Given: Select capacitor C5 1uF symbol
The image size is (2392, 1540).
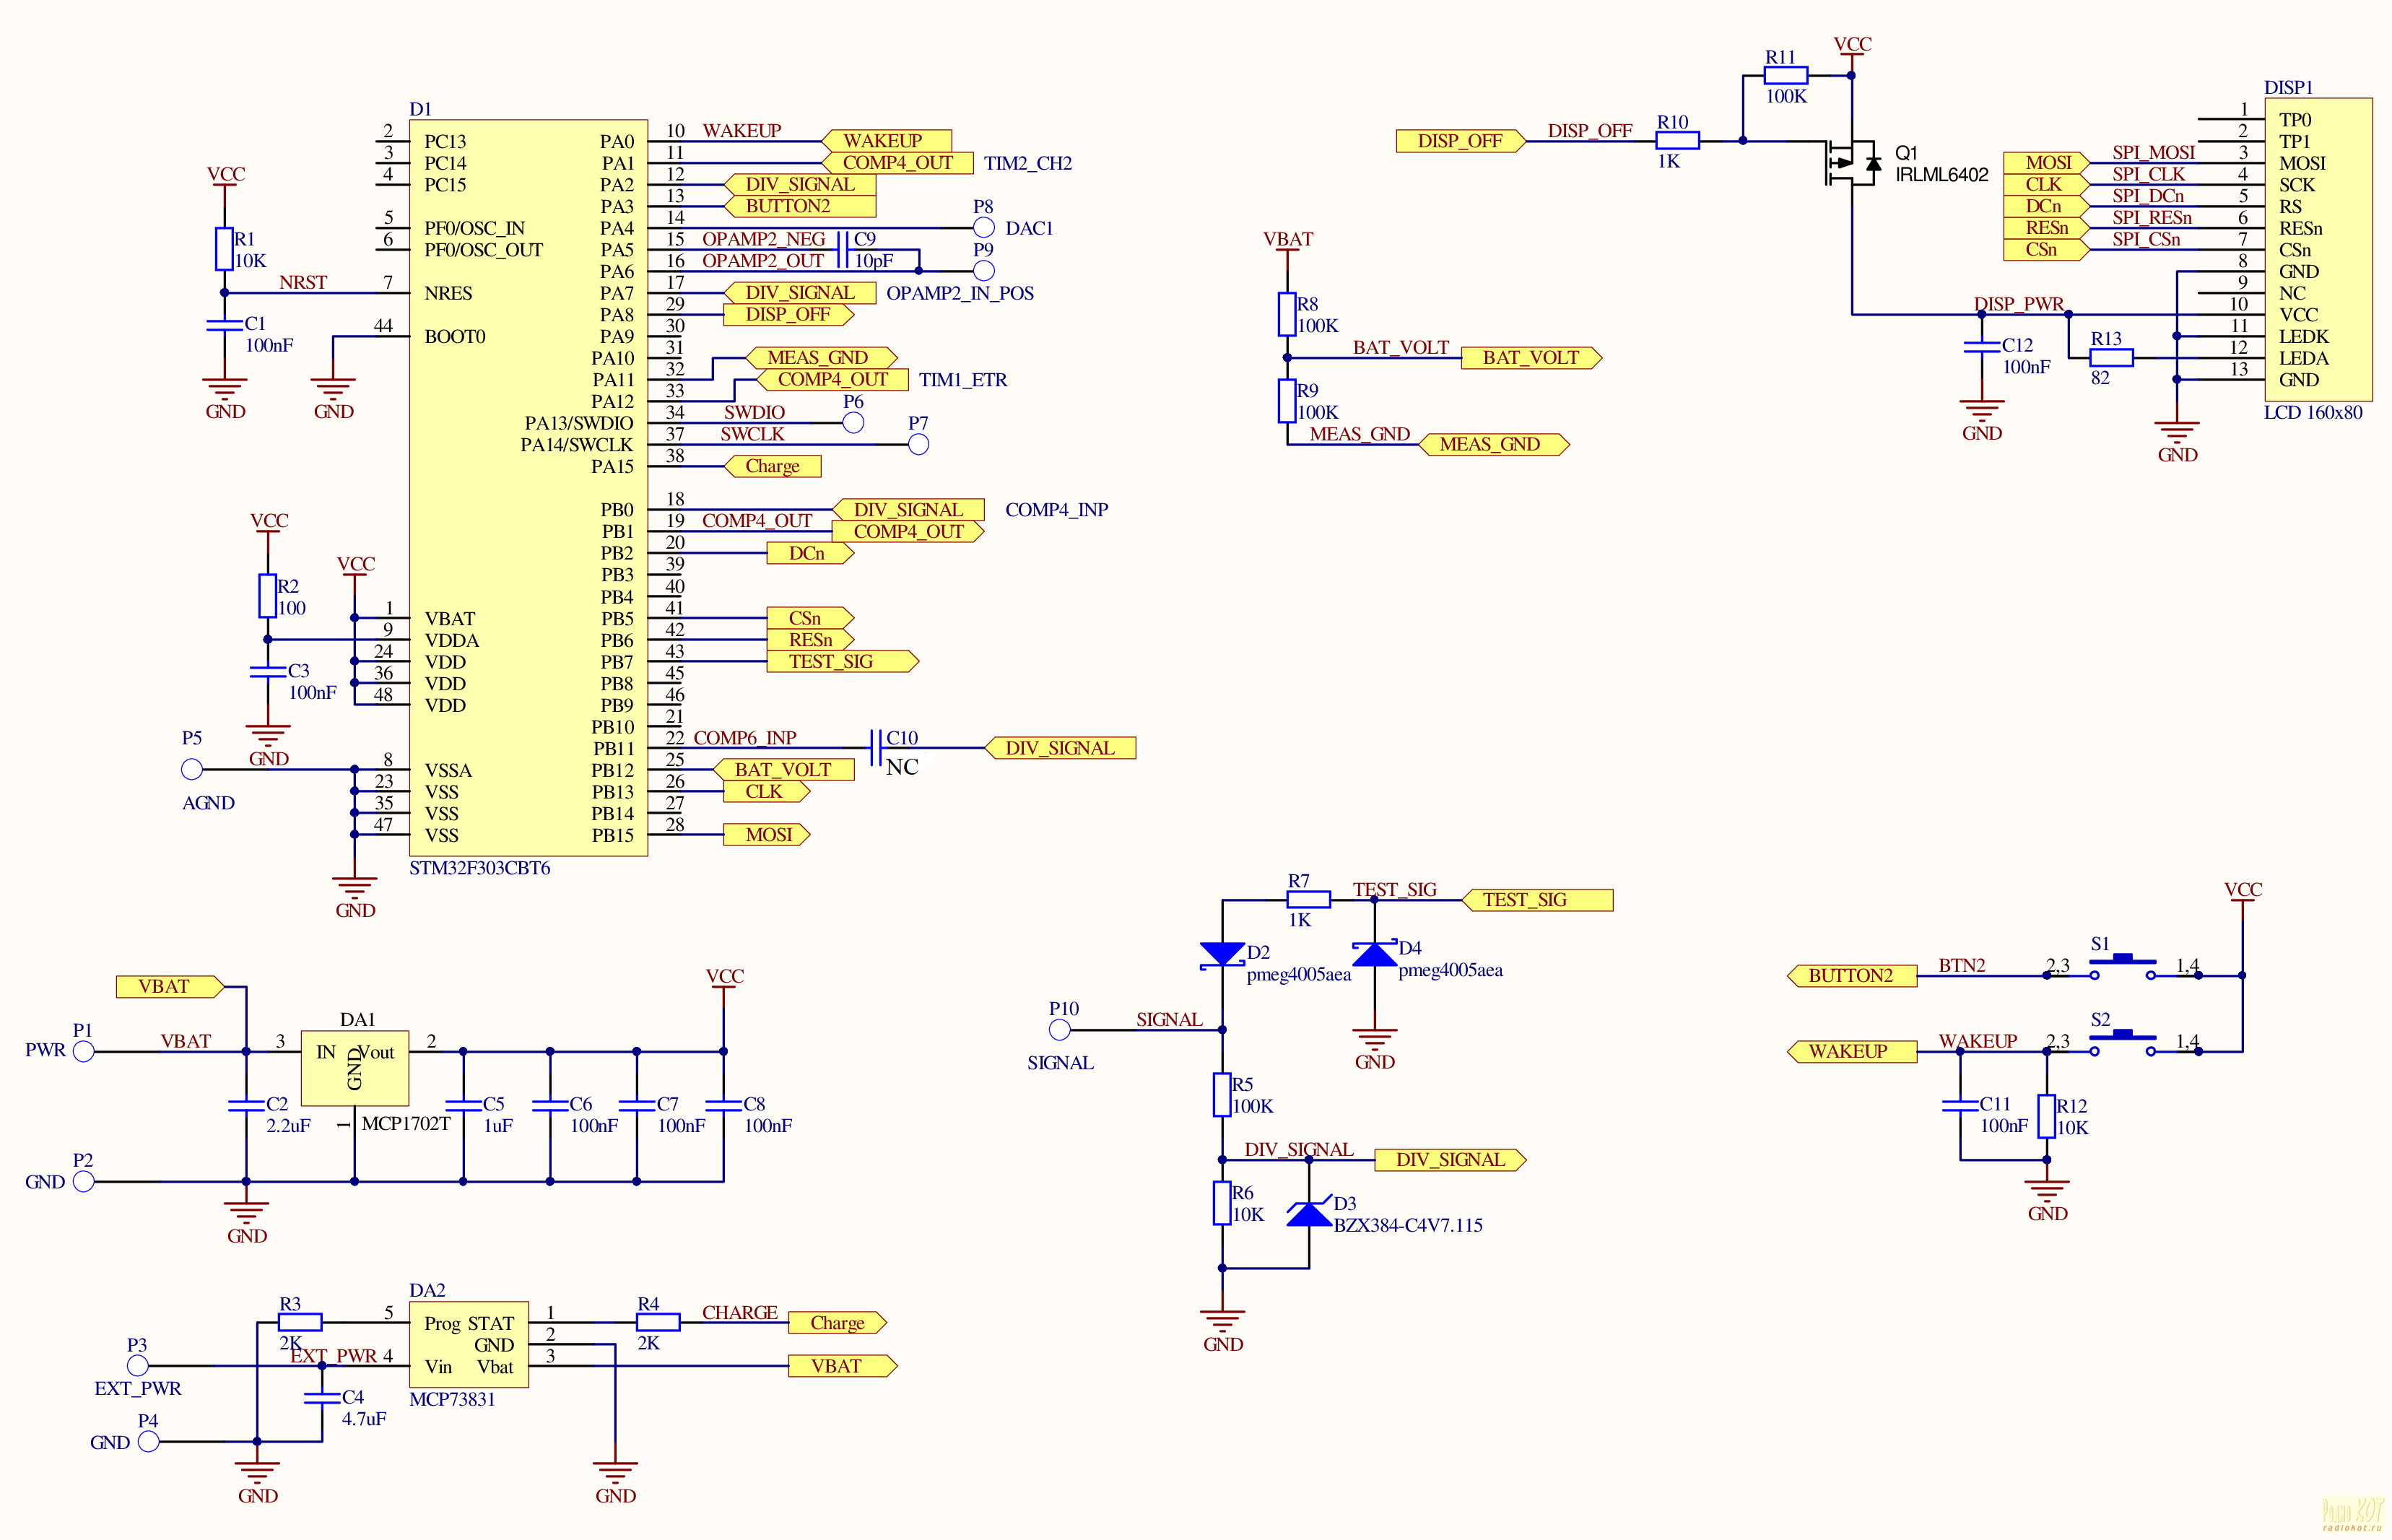Looking at the screenshot, I should point(463,1105).
